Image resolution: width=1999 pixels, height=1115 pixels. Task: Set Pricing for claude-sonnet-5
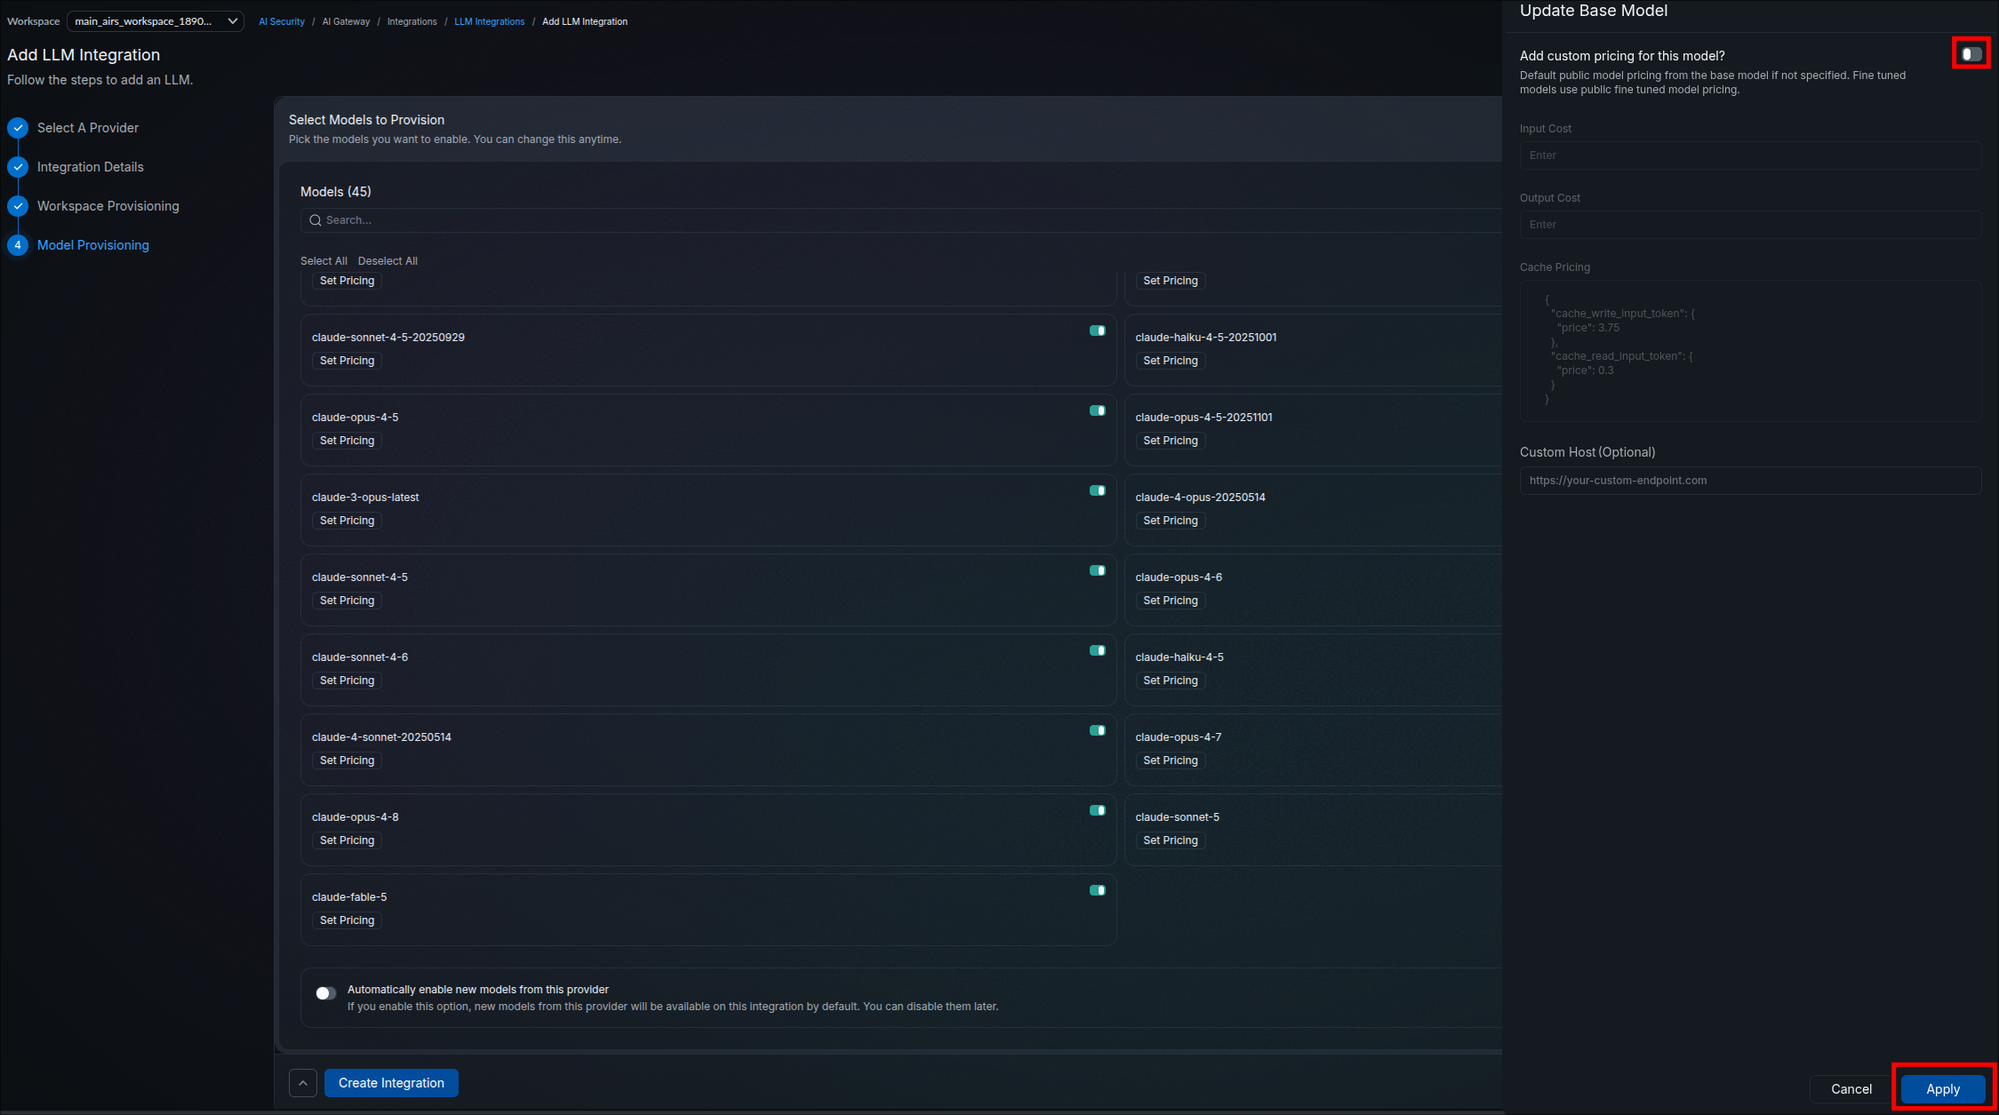click(x=1170, y=841)
